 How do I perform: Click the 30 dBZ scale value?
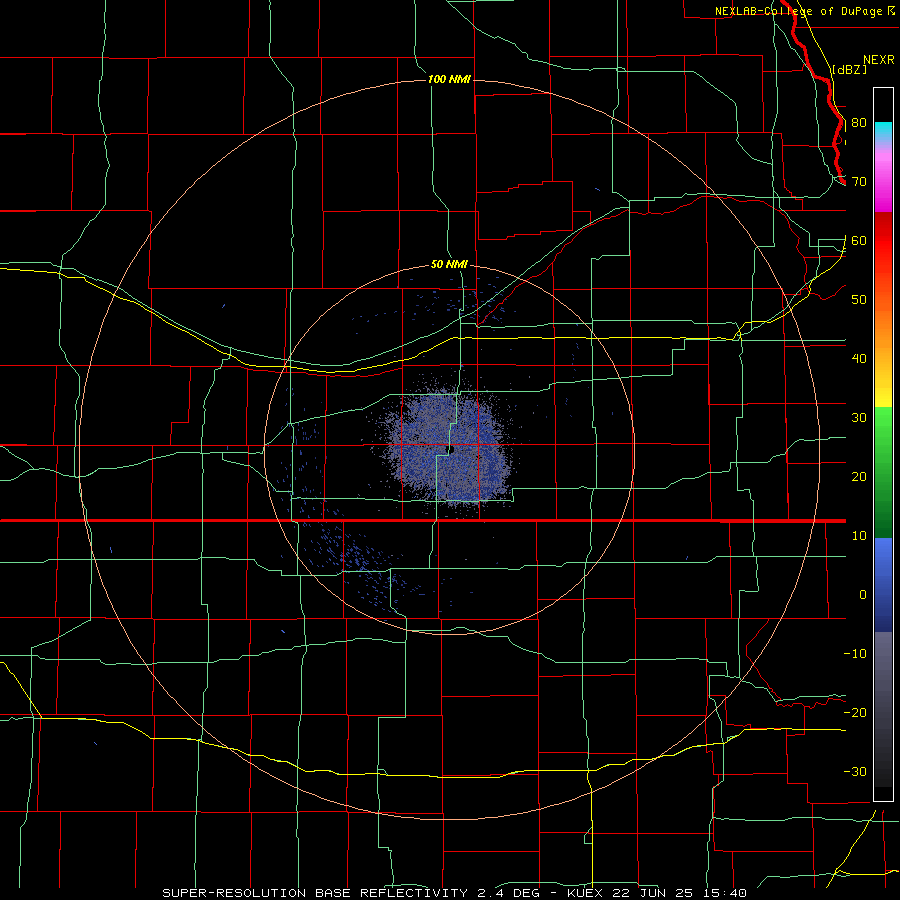pyautogui.click(x=859, y=418)
